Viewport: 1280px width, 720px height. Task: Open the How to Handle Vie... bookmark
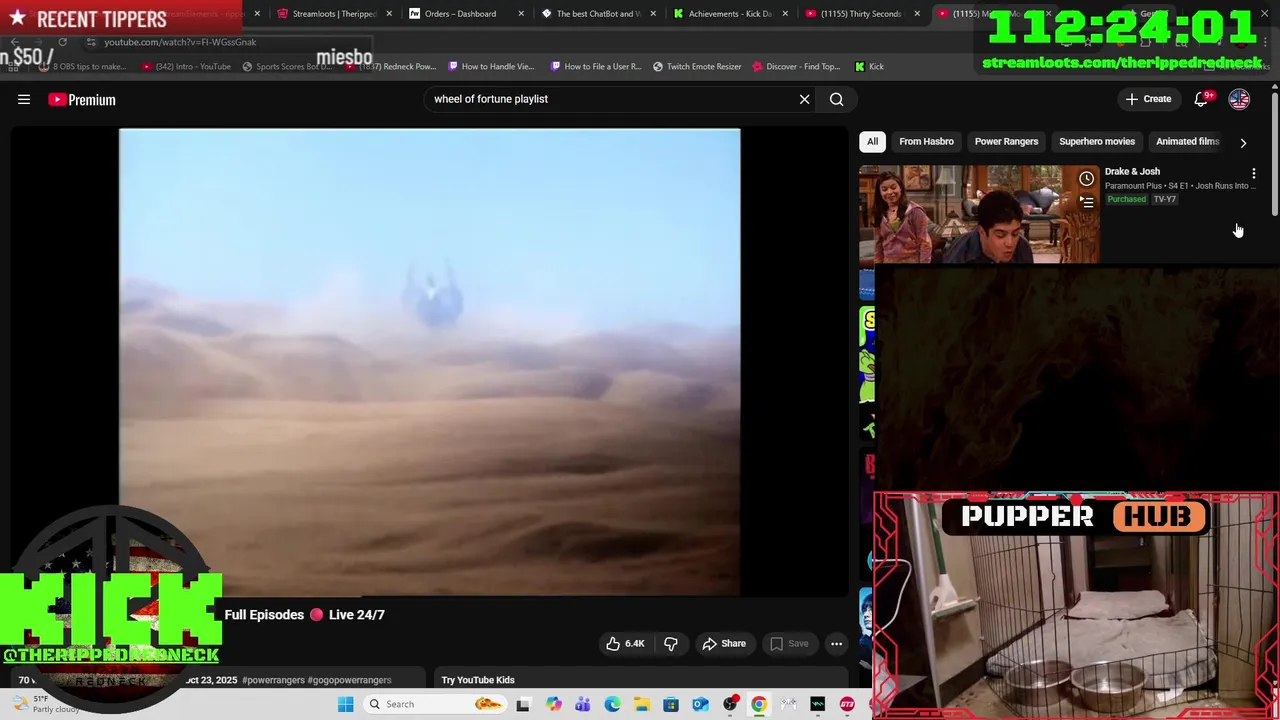(491, 67)
